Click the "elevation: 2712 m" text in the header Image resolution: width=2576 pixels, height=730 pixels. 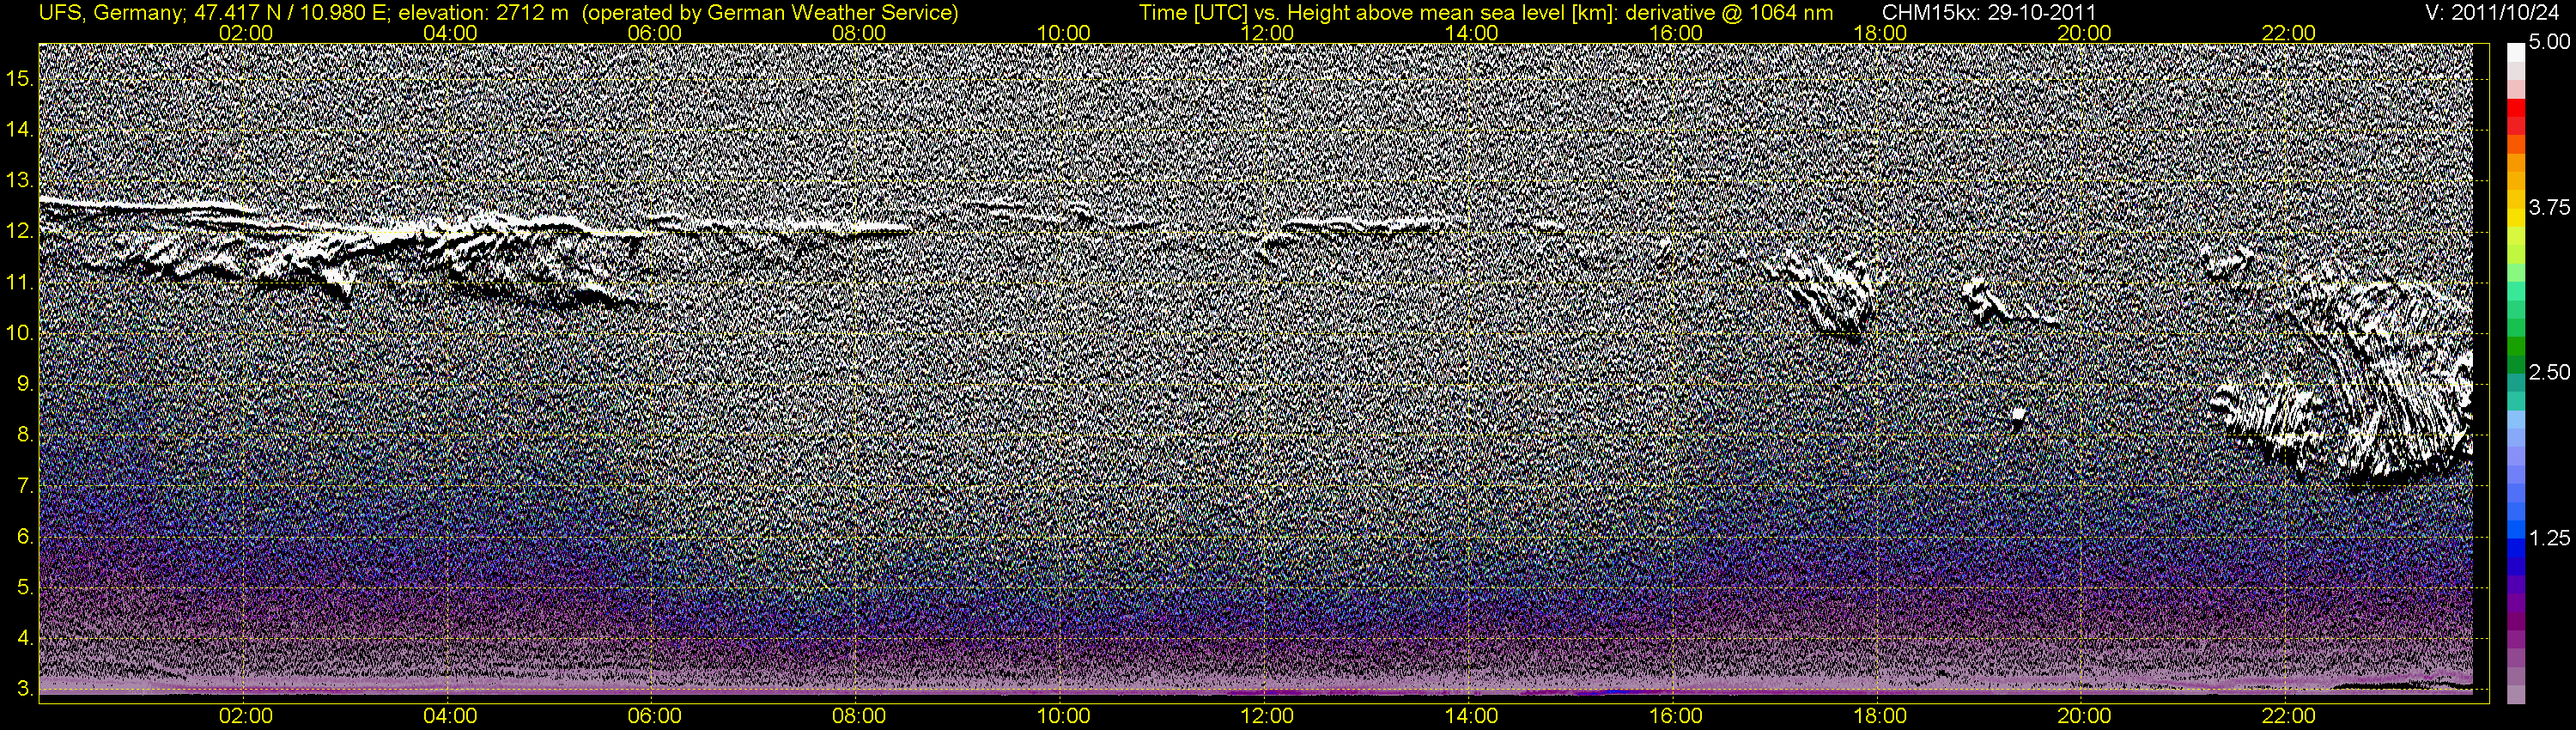coord(483,13)
